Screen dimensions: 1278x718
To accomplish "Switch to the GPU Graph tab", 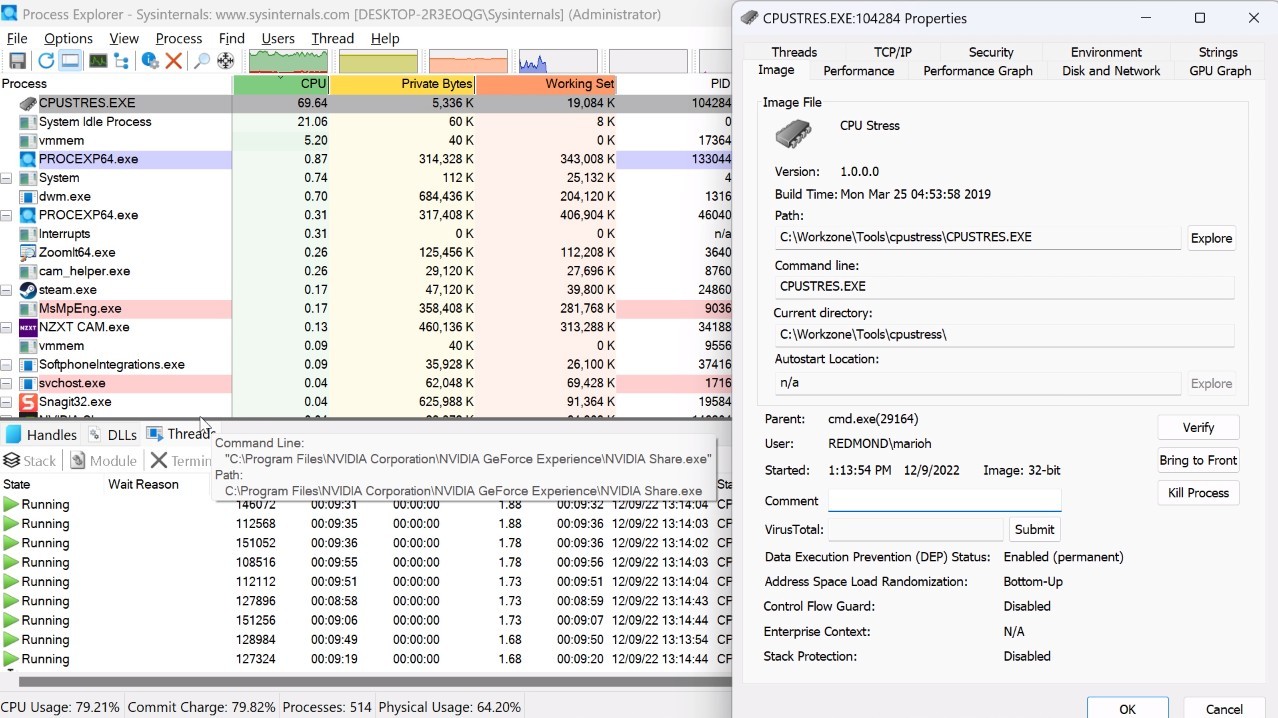I will 1219,70.
